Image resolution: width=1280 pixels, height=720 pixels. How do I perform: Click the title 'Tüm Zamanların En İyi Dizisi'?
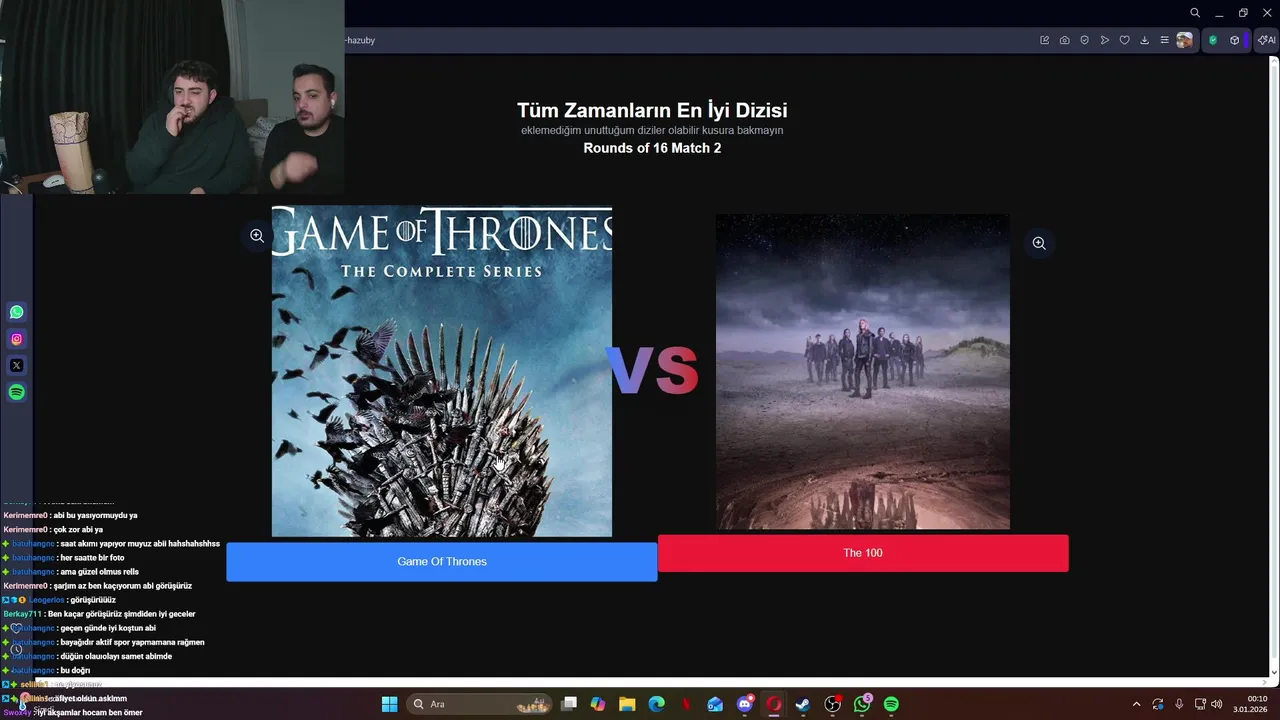[652, 110]
